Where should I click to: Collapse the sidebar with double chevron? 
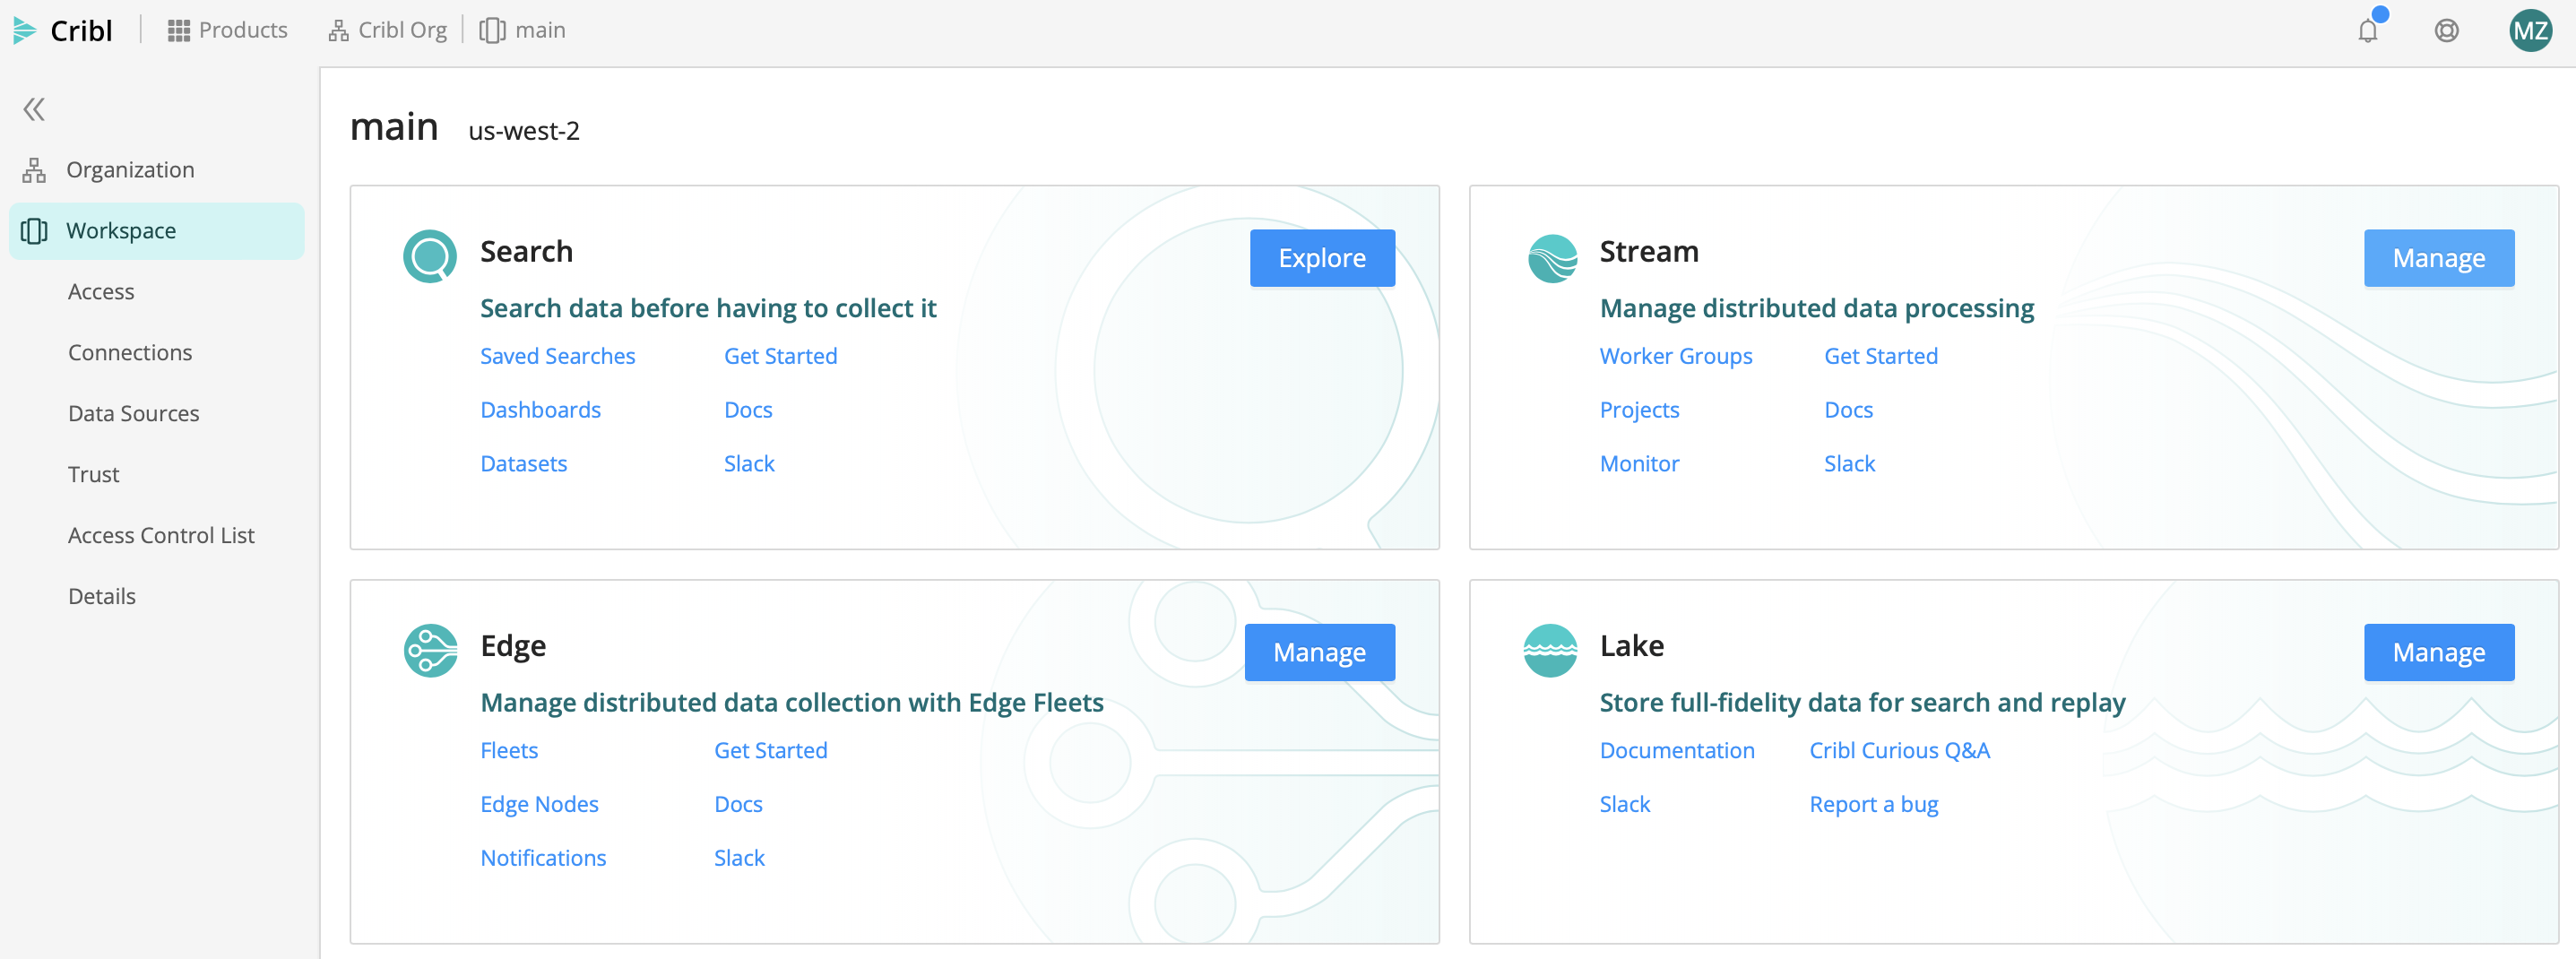[34, 109]
